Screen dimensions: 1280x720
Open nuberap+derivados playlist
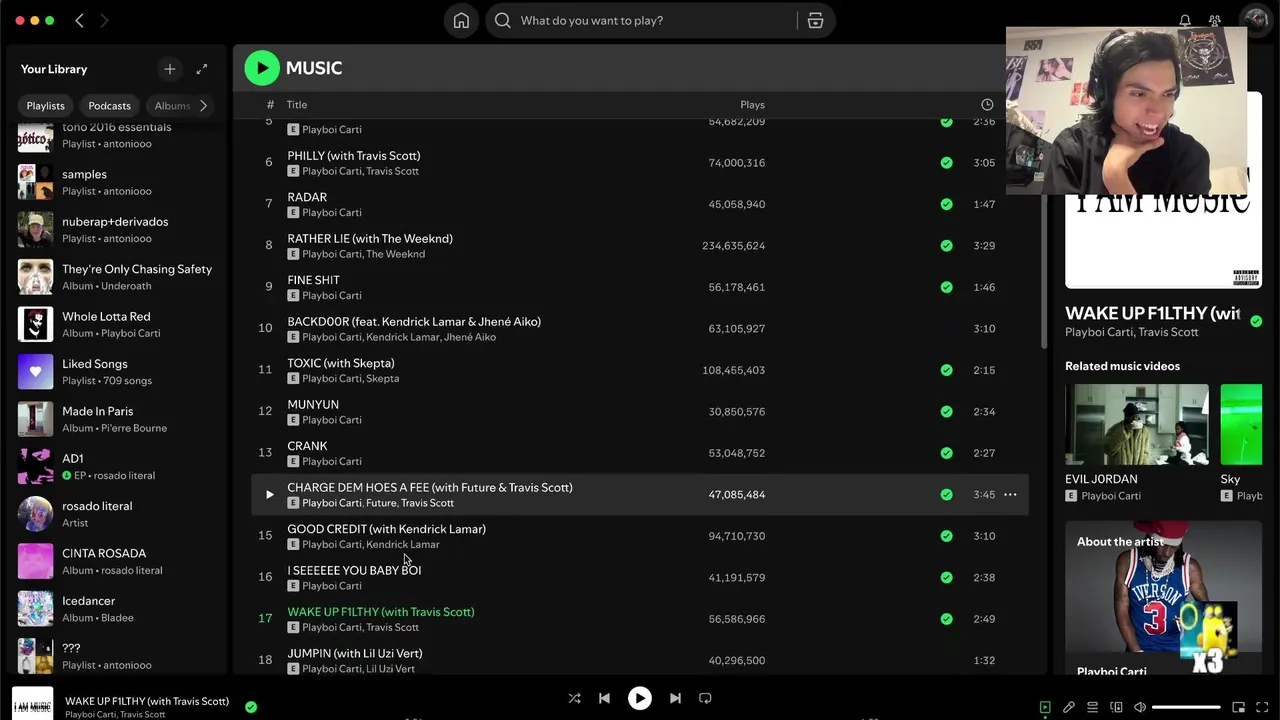coord(118,229)
